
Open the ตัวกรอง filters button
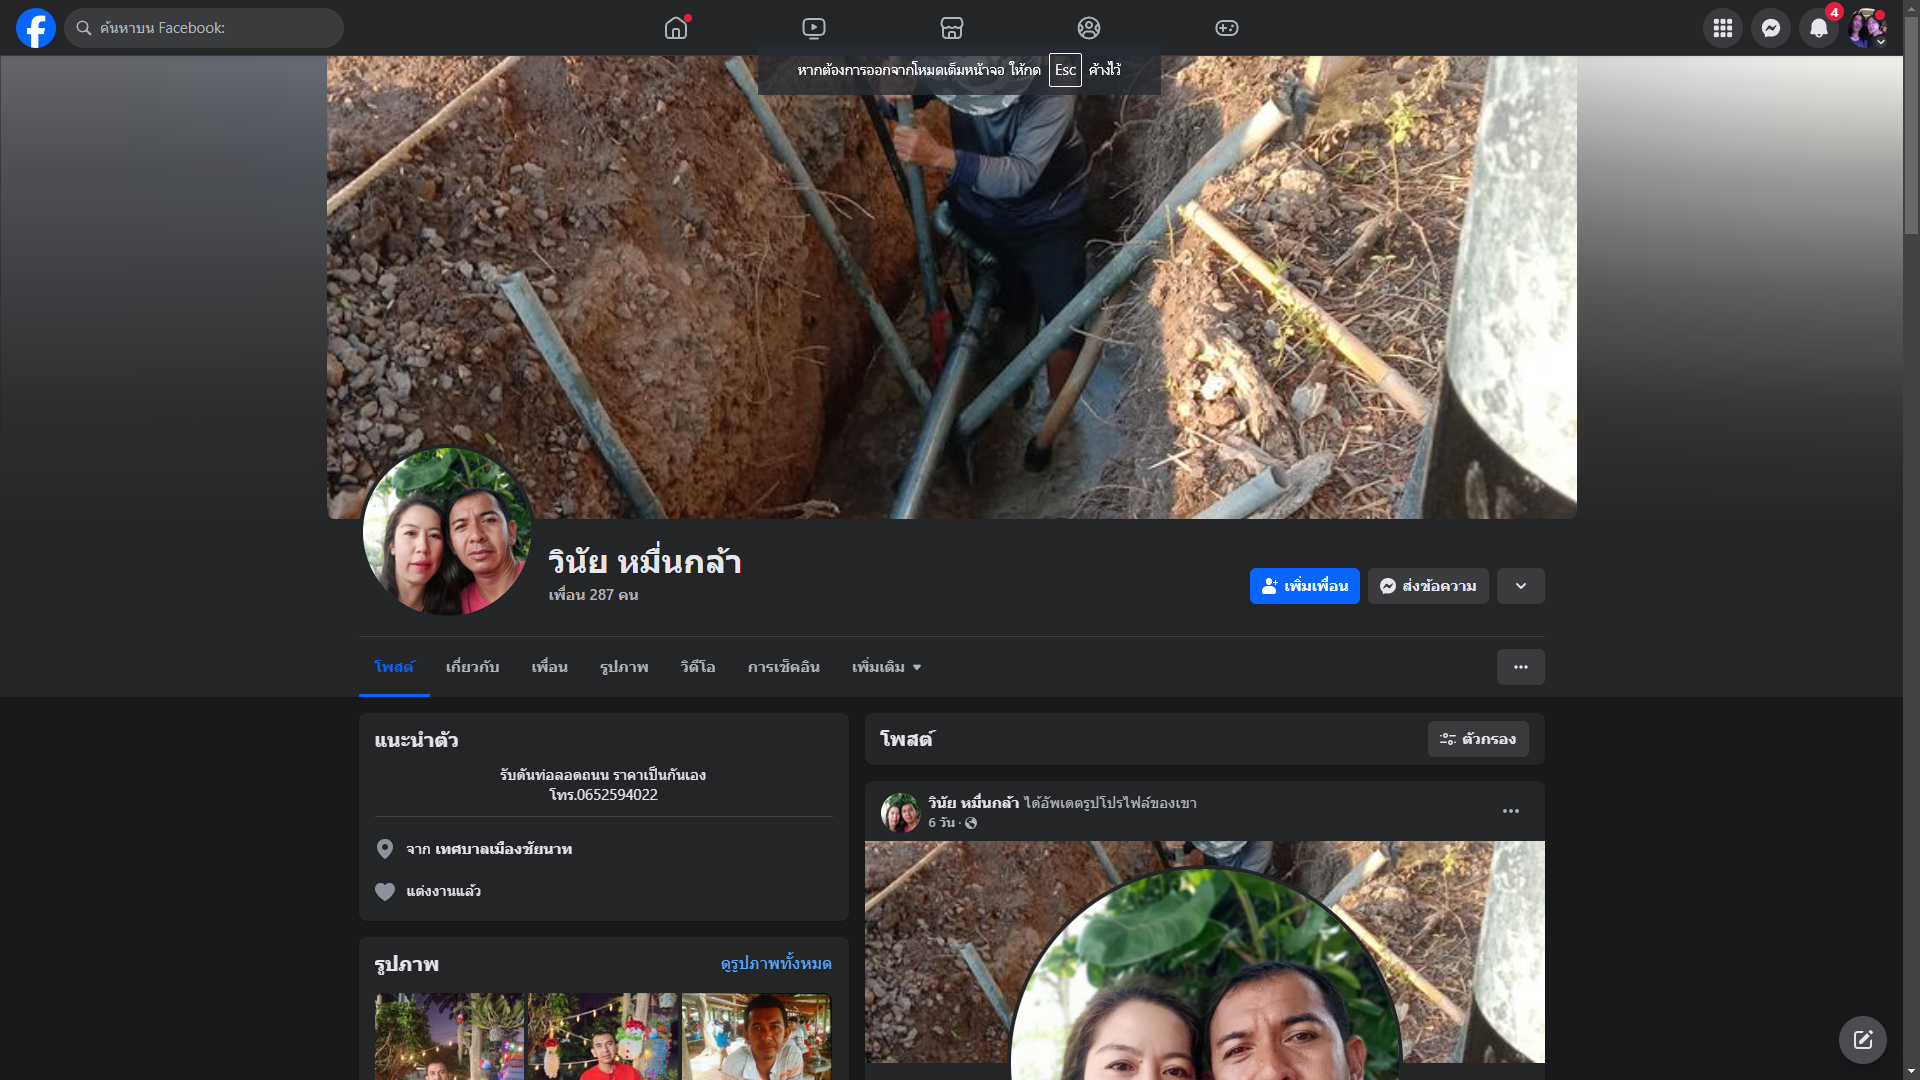coord(1477,739)
